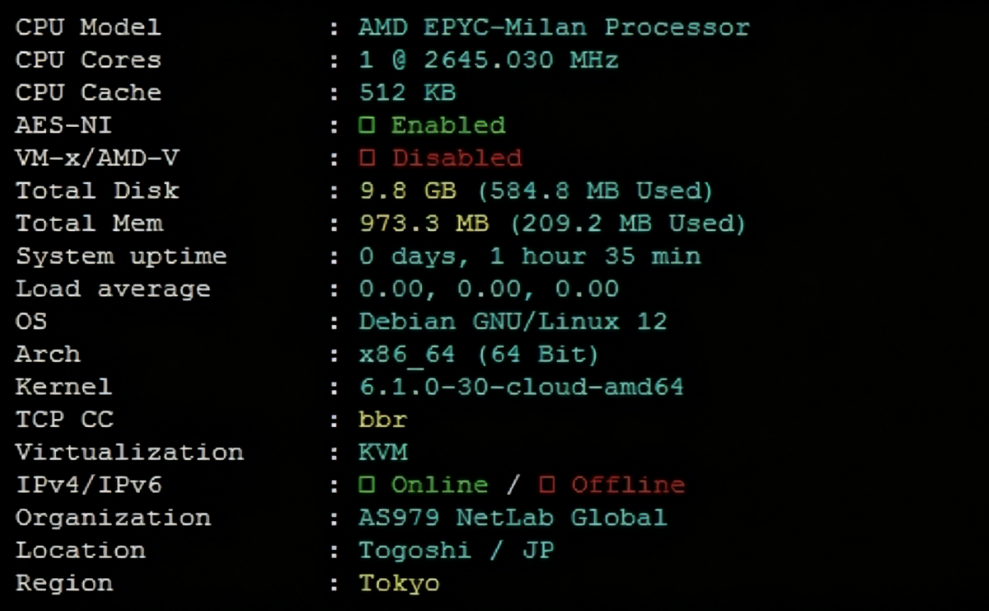
Task: Click the CPU Cores value 2645.030 MHz
Action: tap(520, 60)
